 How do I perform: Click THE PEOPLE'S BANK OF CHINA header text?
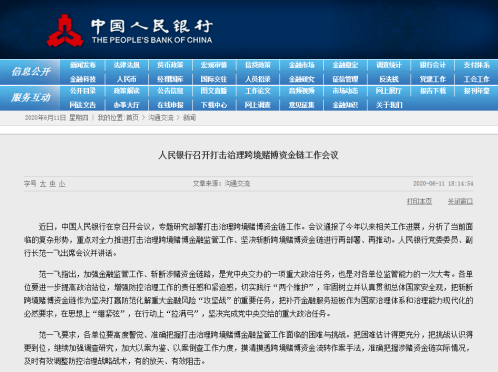(152, 40)
